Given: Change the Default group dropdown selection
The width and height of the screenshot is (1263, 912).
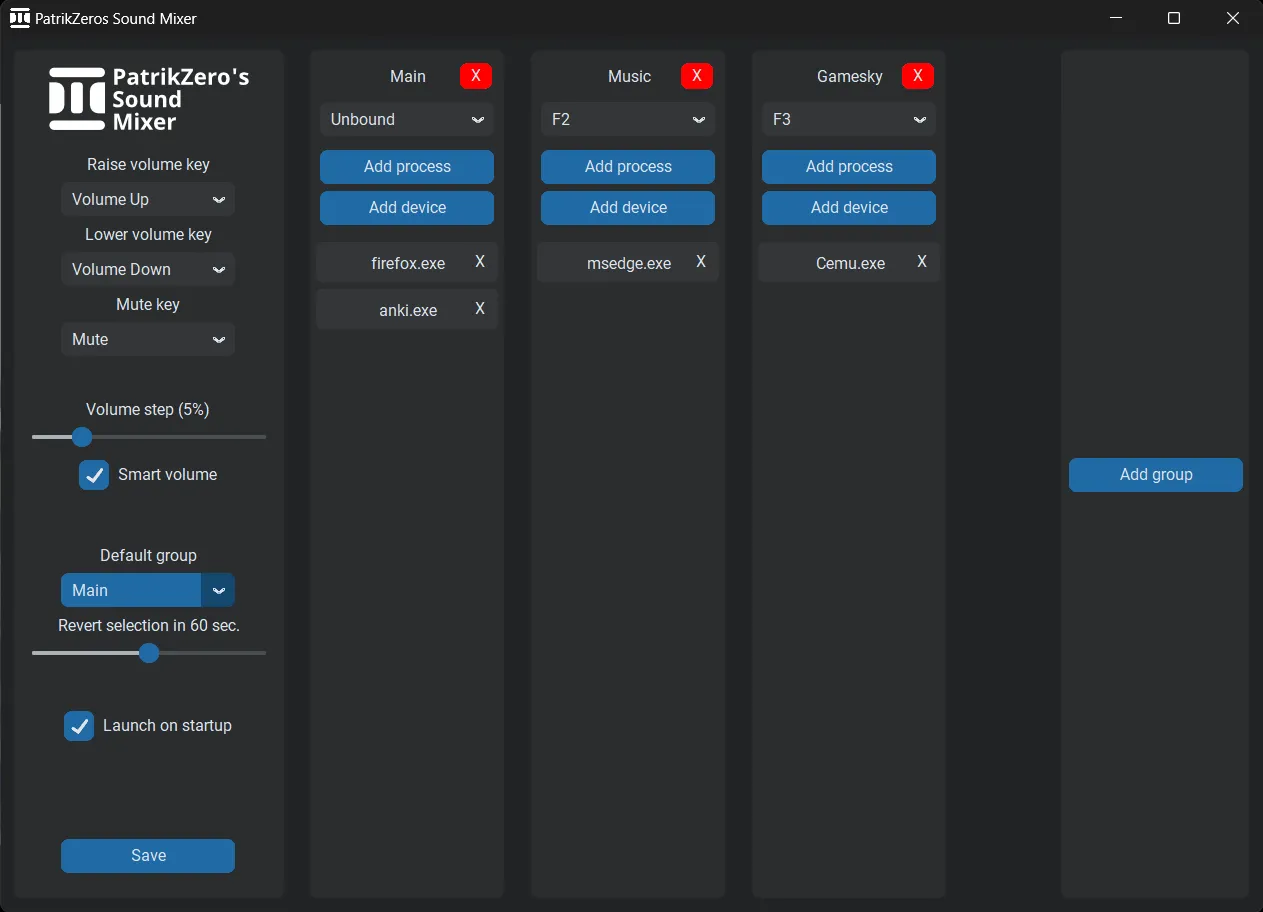Looking at the screenshot, I should click(148, 590).
